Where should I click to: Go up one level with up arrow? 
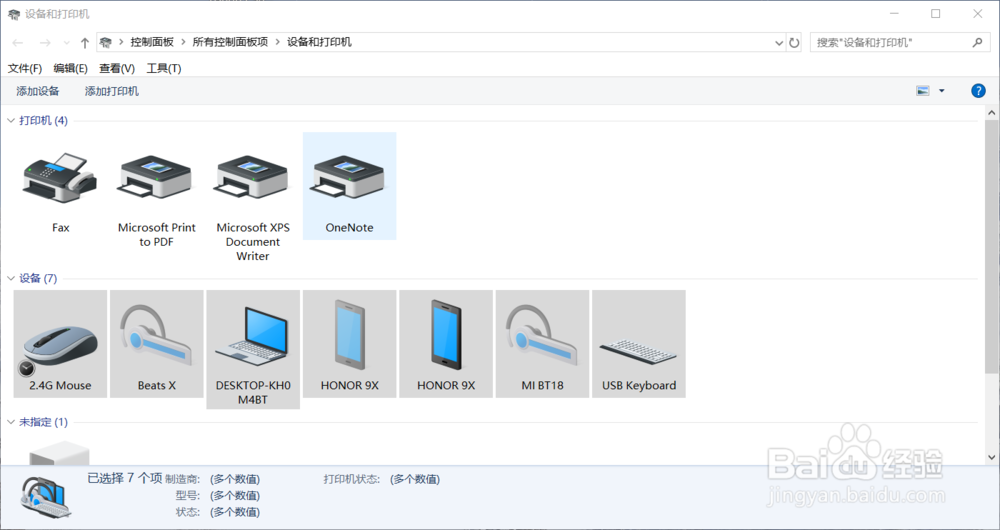85,43
